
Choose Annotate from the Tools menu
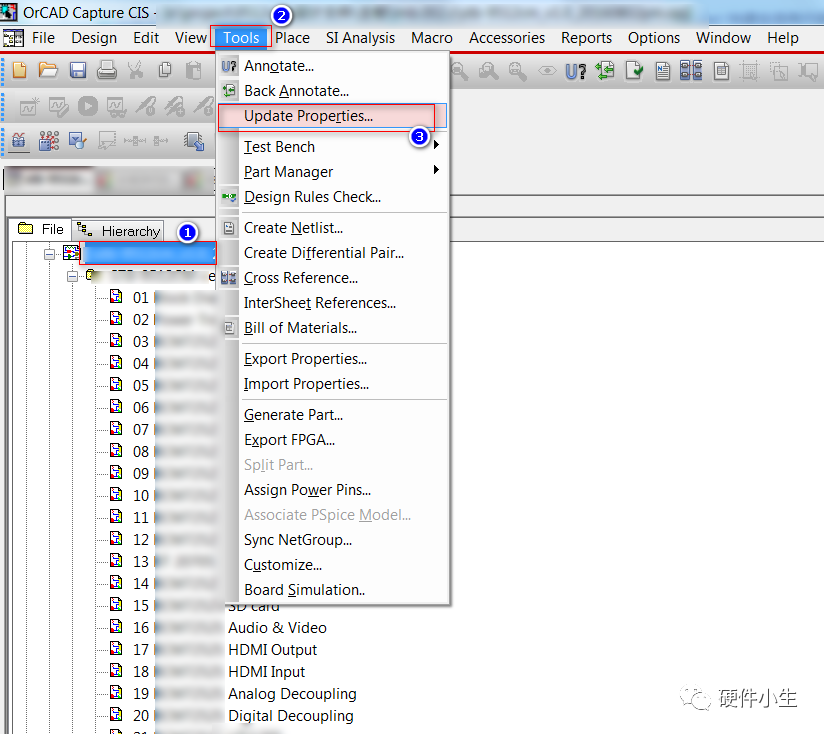coord(333,66)
